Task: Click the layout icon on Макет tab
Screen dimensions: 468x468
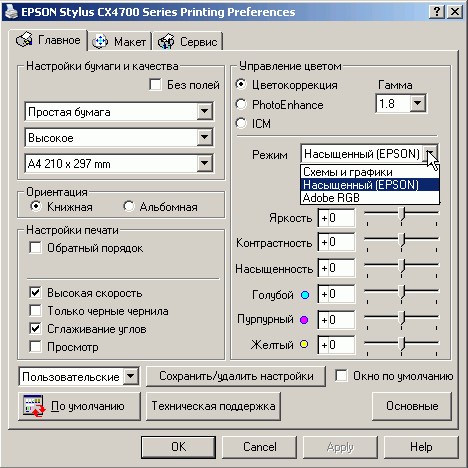Action: tap(100, 42)
